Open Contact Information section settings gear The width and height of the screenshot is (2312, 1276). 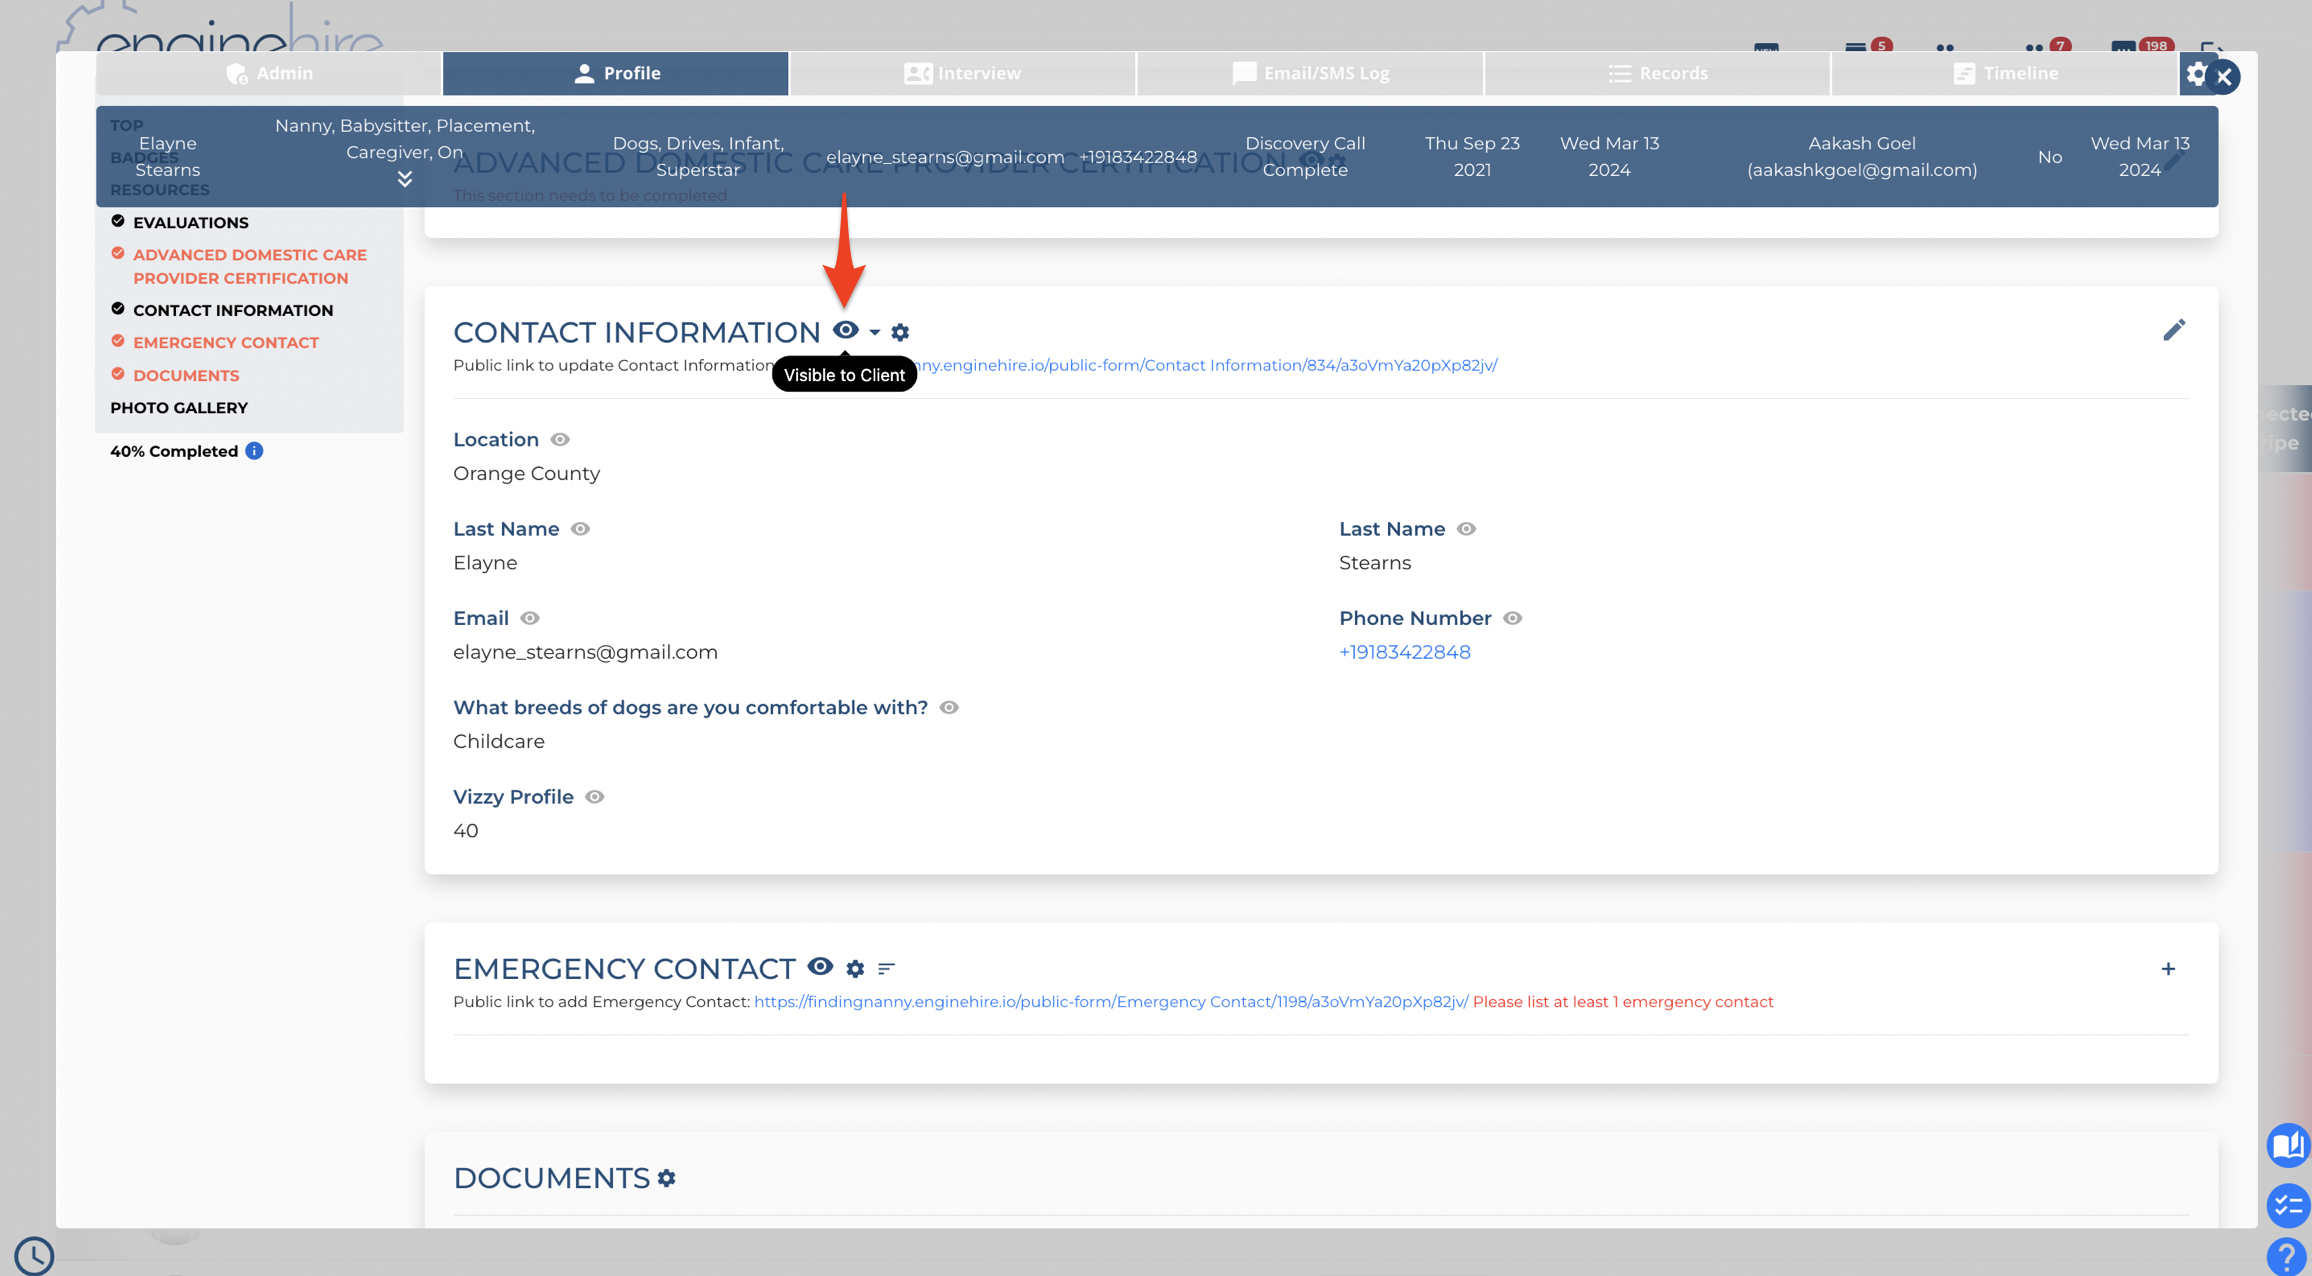point(900,332)
